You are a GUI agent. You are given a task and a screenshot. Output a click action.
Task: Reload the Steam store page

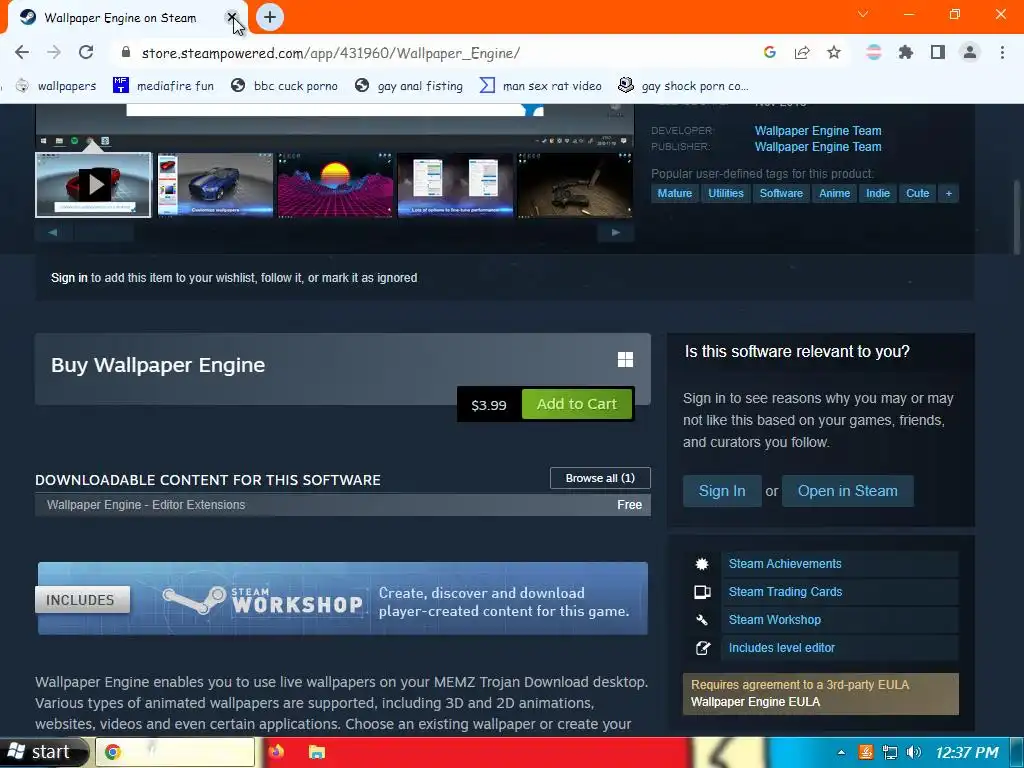click(x=86, y=52)
